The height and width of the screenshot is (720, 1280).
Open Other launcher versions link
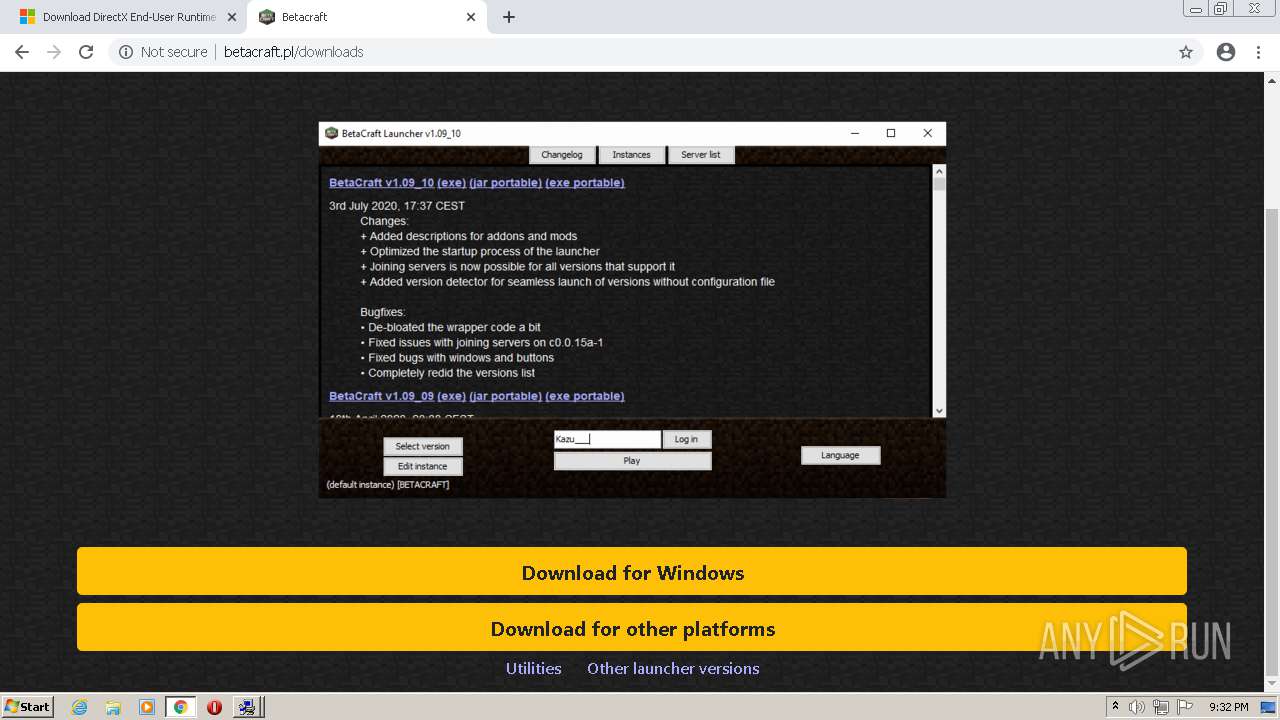673,668
